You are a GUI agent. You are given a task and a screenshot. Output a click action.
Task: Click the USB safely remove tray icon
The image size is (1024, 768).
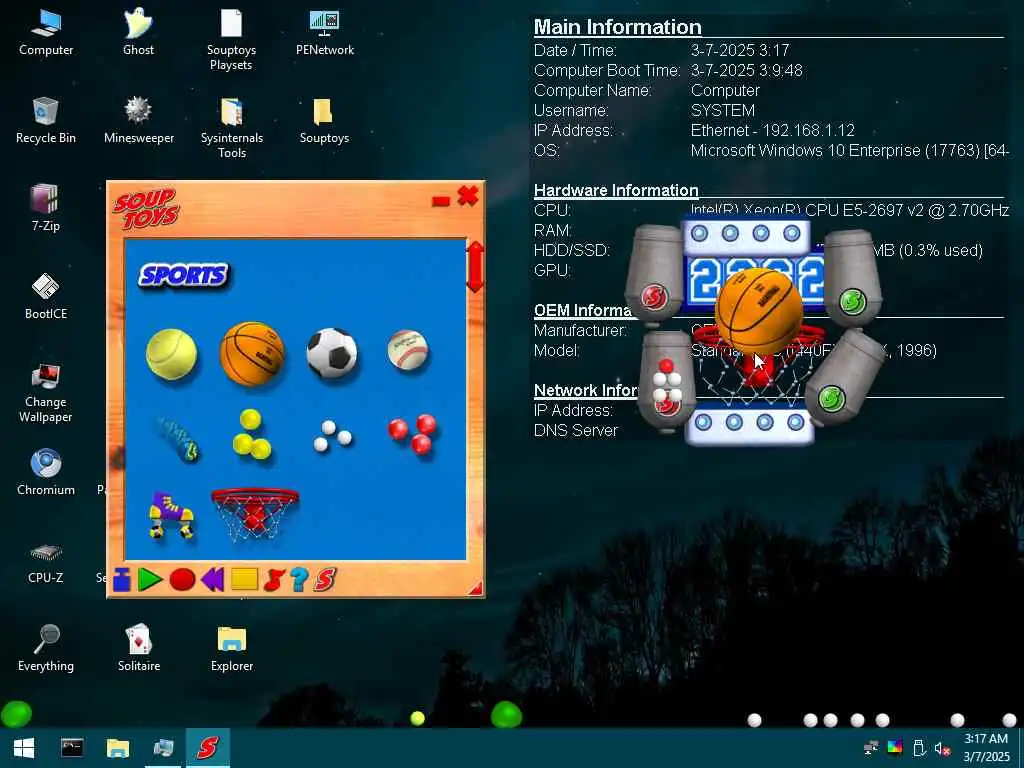pyautogui.click(x=919, y=748)
